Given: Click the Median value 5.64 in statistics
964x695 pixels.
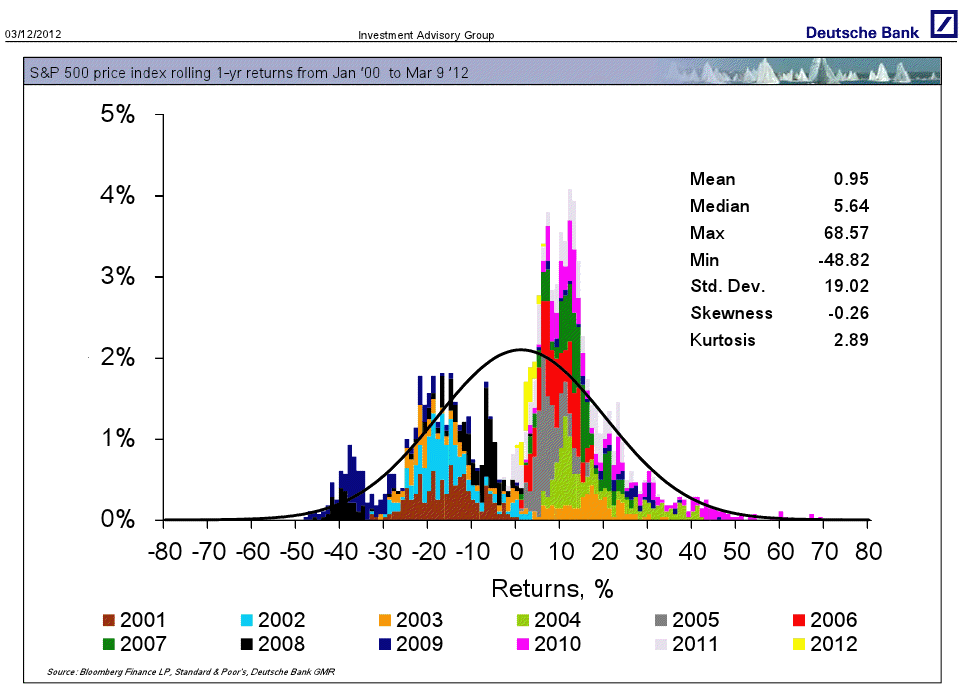Looking at the screenshot, I should pos(850,207).
